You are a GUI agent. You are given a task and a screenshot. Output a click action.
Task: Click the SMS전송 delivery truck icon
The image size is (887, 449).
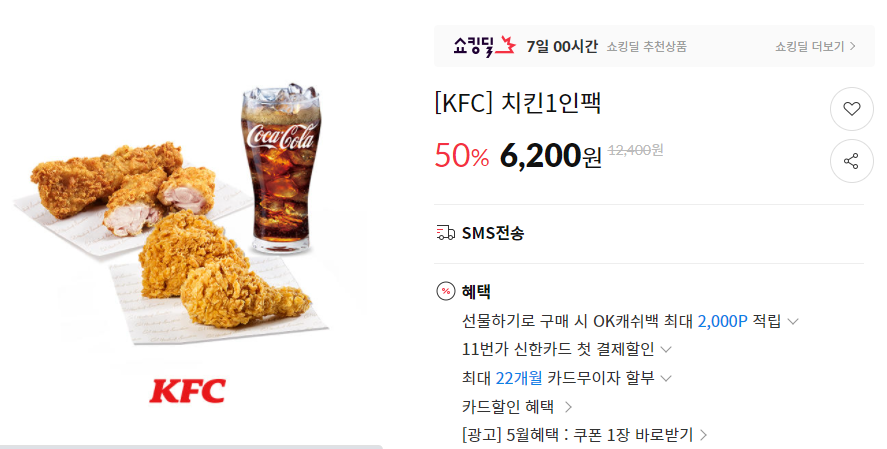(x=446, y=232)
